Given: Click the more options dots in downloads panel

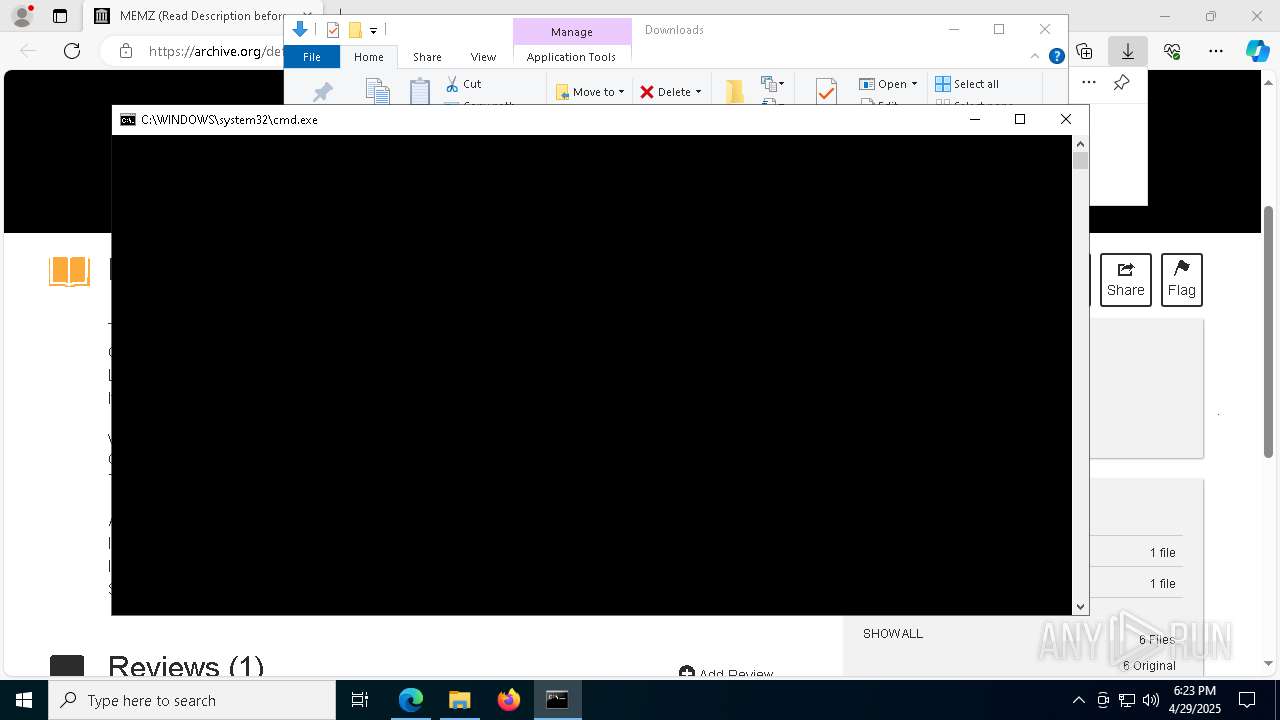Looking at the screenshot, I should 1089,83.
